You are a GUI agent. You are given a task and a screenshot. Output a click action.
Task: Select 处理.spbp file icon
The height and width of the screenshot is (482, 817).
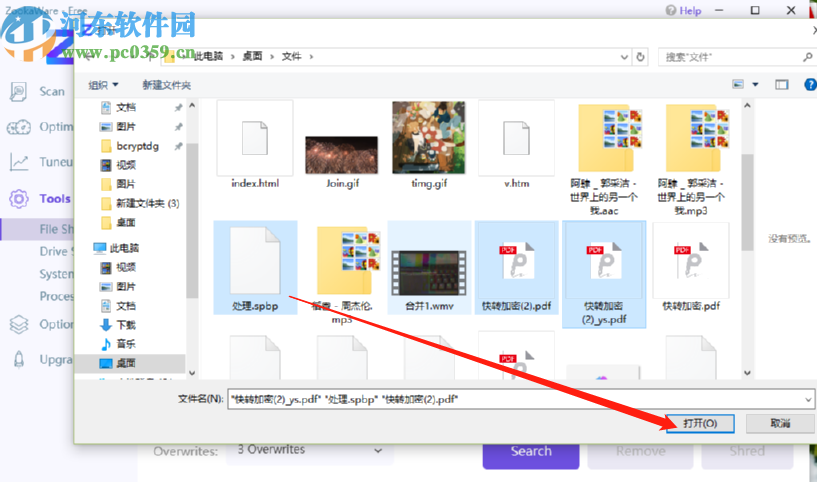(x=255, y=261)
